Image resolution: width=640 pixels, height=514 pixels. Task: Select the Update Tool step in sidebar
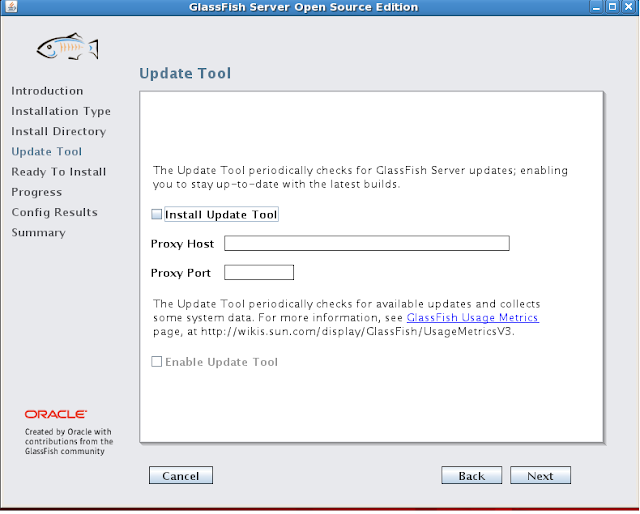point(47,152)
